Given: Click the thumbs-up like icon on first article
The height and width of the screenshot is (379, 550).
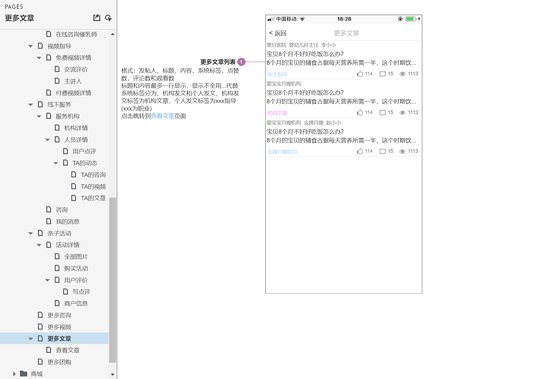Looking at the screenshot, I should [x=360, y=74].
